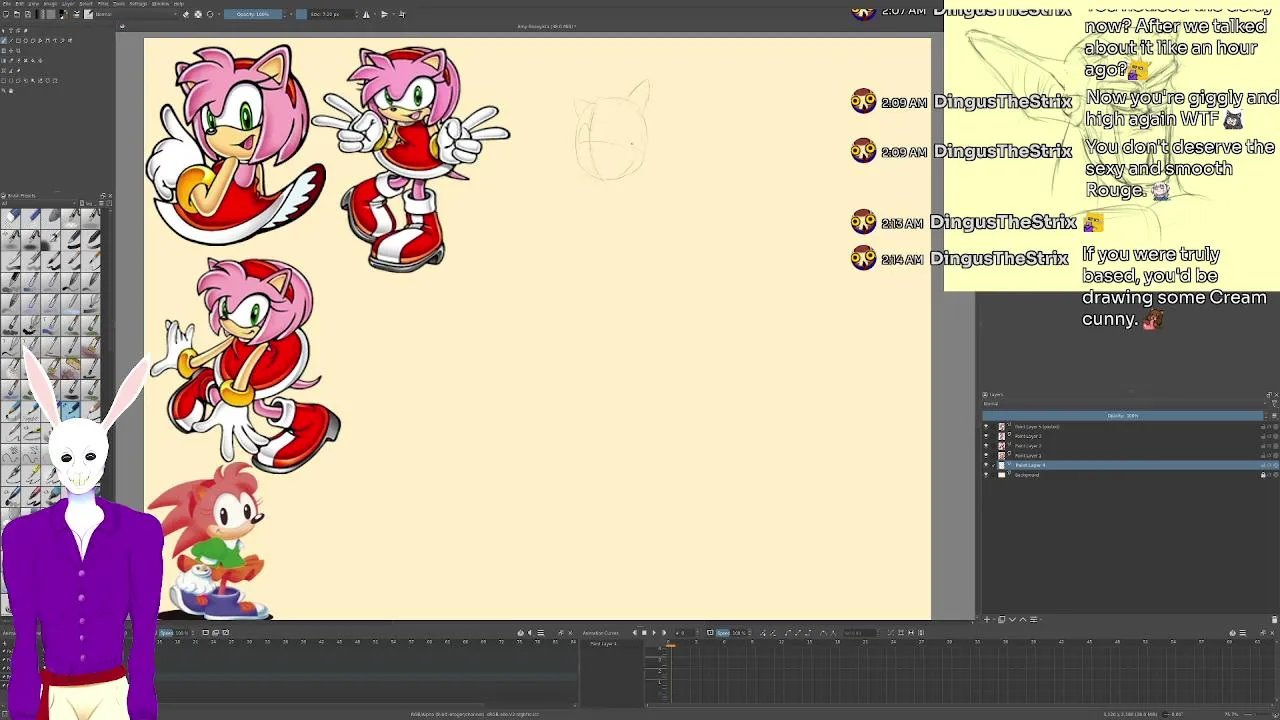Reload the original brush preset

(x=210, y=14)
